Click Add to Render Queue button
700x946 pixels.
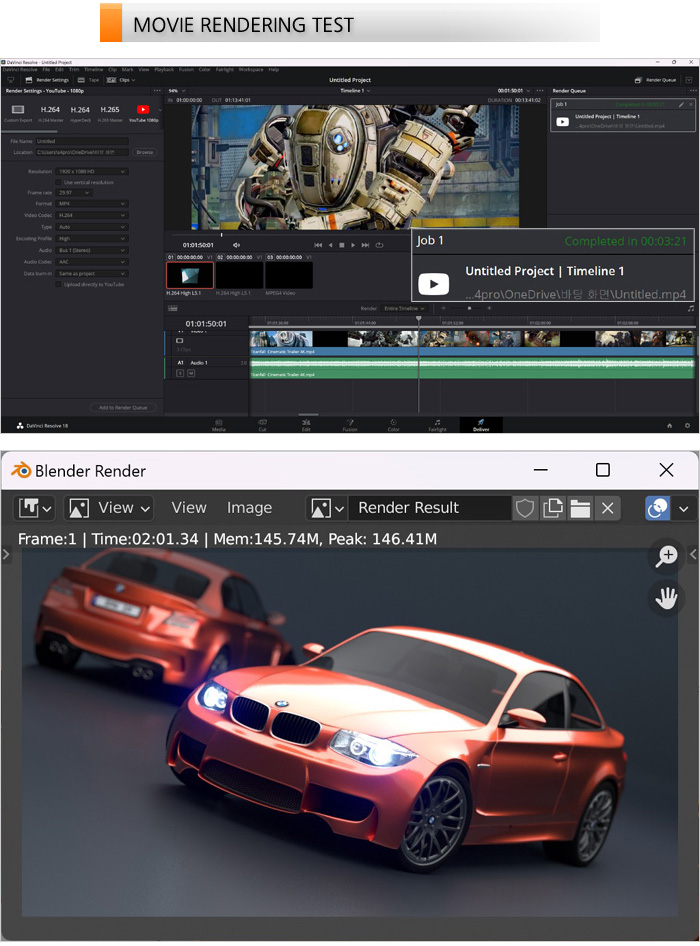(x=123, y=408)
